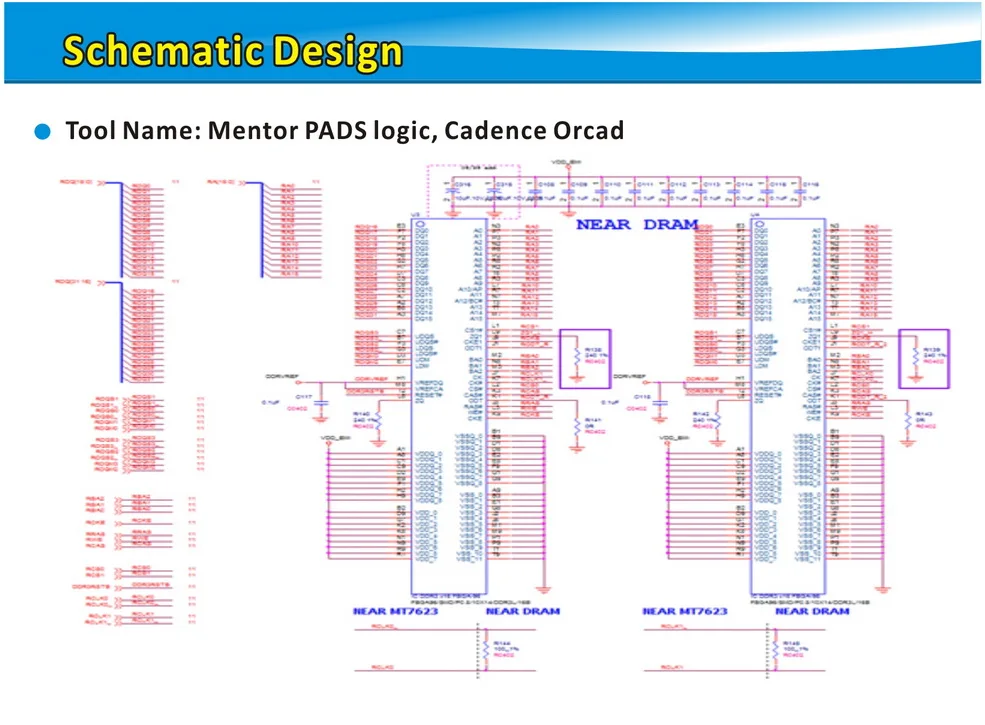This screenshot has width=985, height=725.
Task: Click the "Schematic Design" slide title
Action: (232, 50)
